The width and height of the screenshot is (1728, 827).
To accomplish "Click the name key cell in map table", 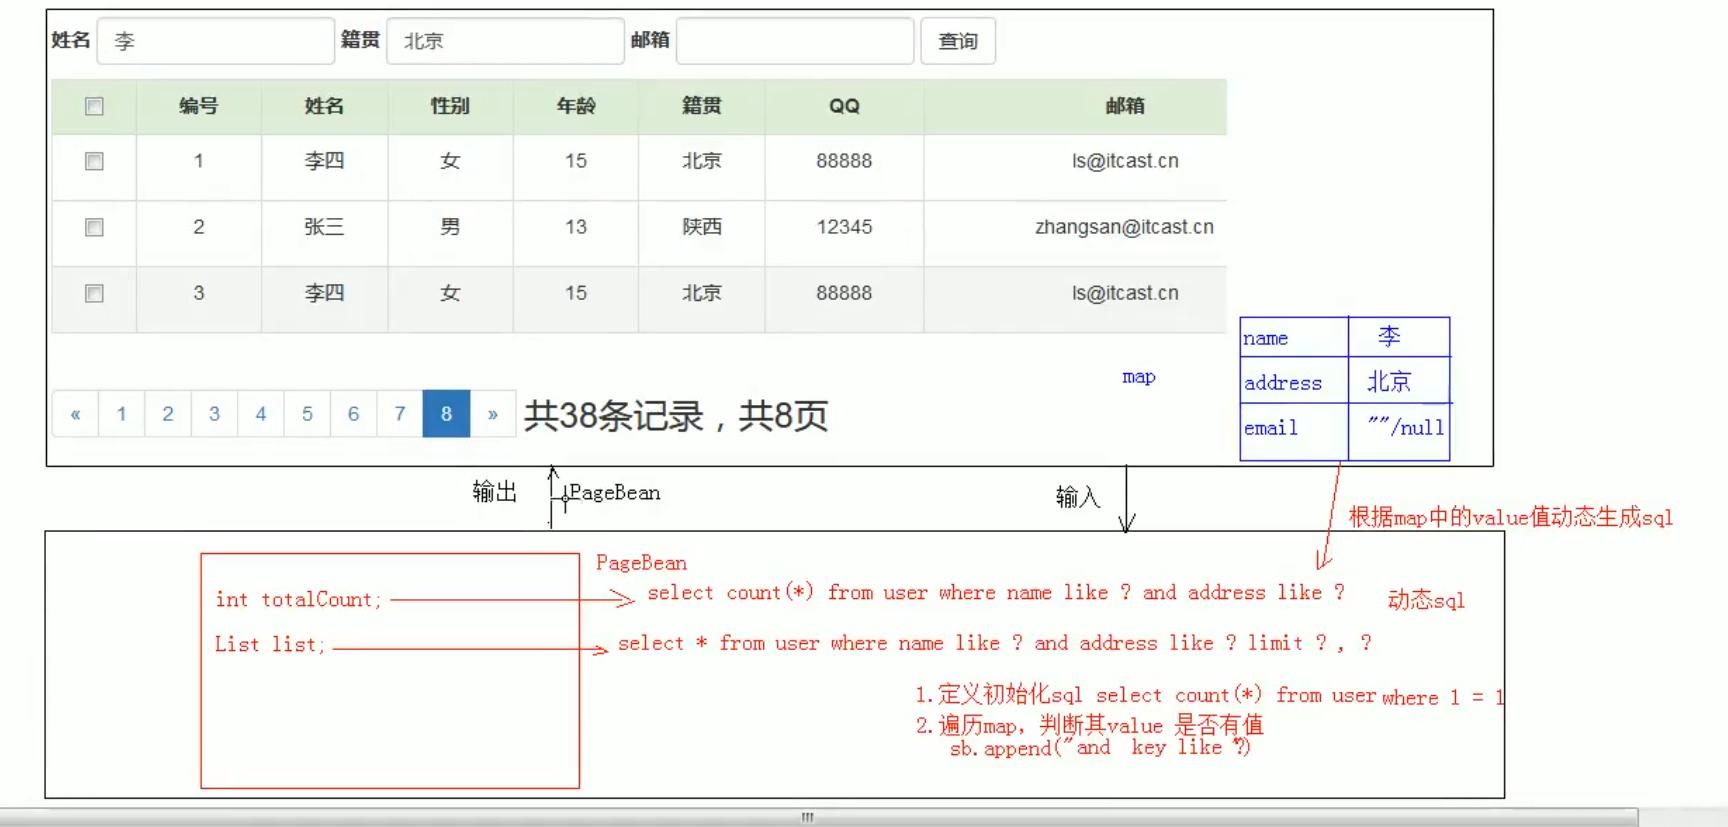I will coord(1294,338).
